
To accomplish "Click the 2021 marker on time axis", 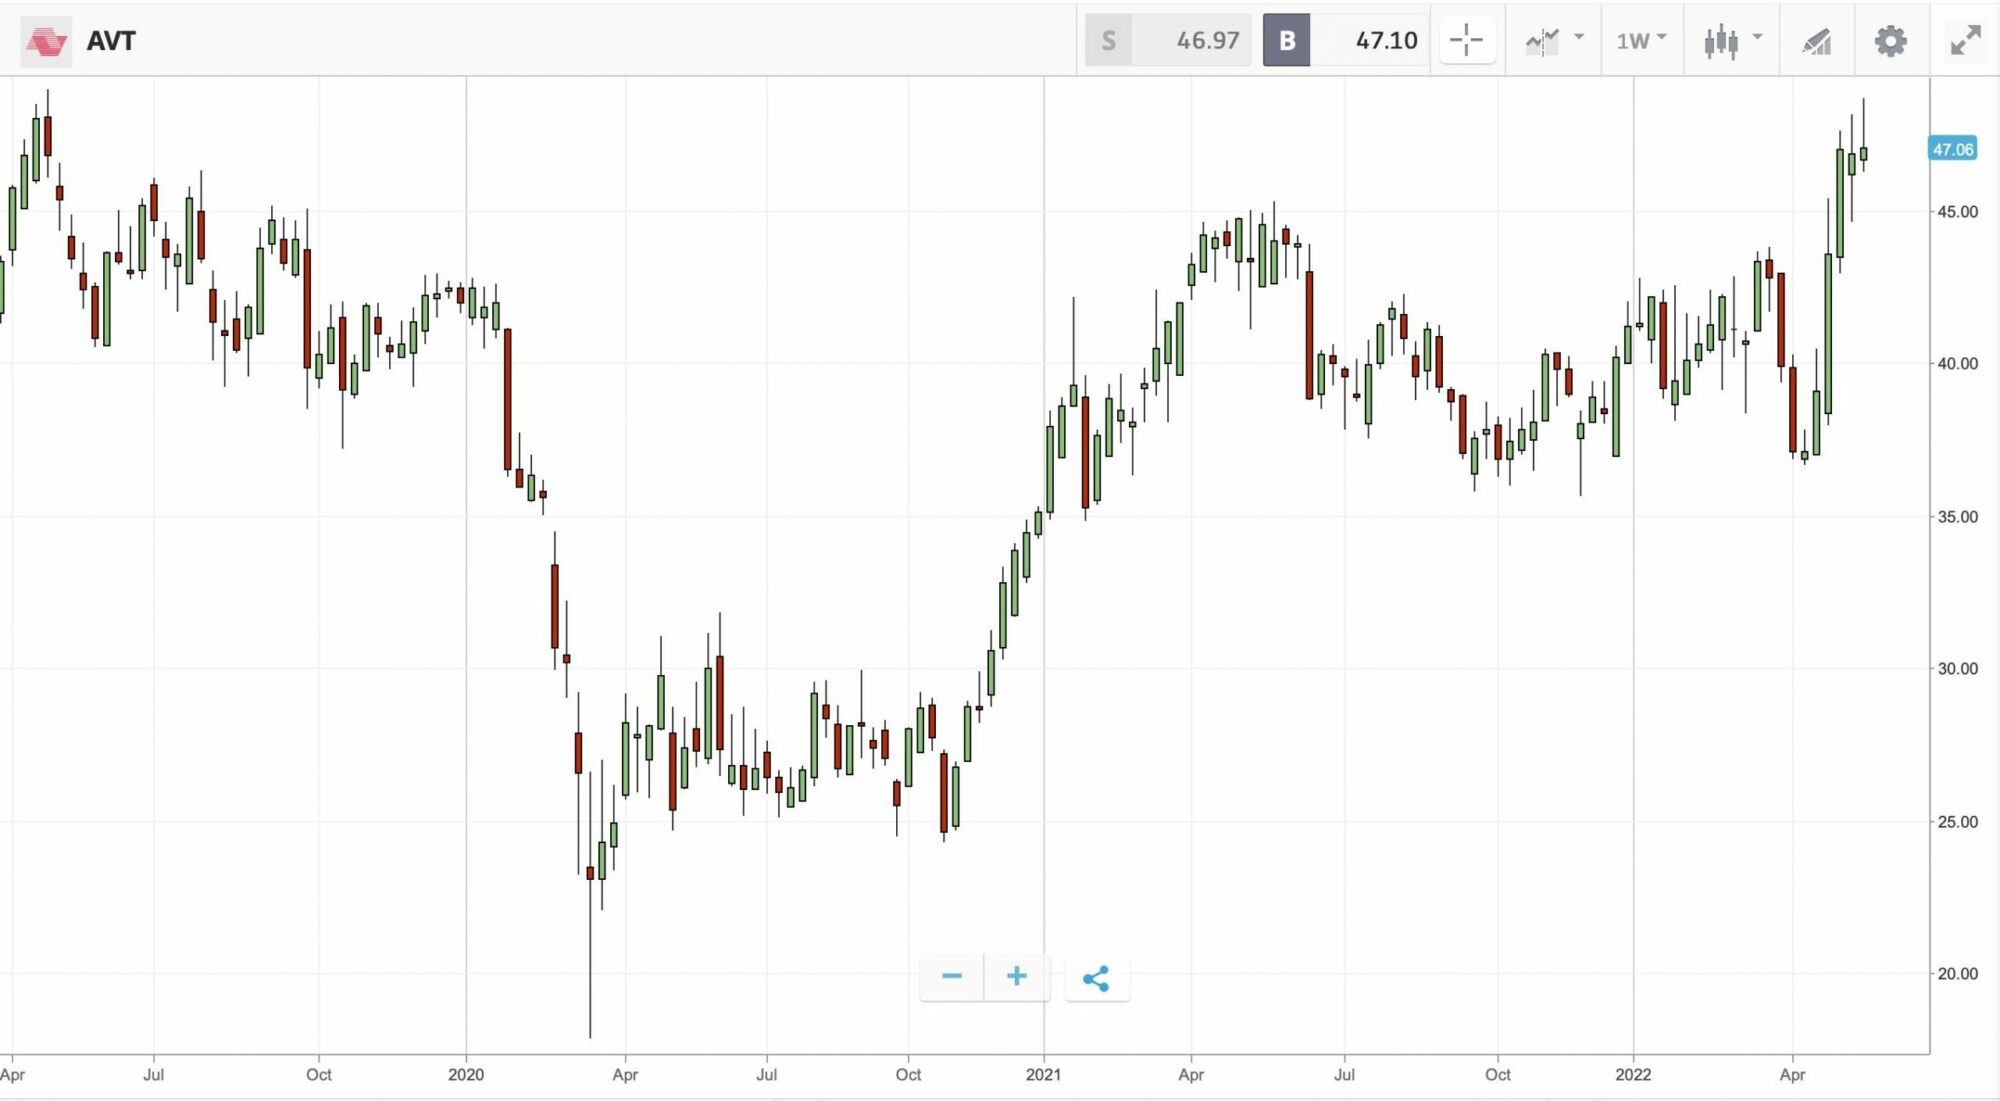I will (1043, 1075).
